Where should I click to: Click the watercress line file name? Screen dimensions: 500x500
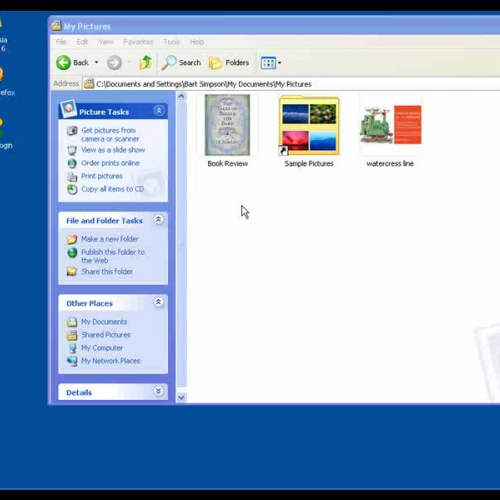point(390,164)
